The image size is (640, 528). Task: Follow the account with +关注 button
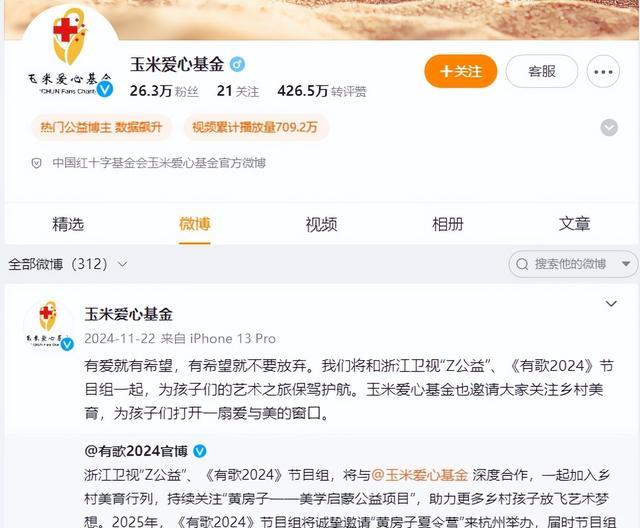pos(461,71)
